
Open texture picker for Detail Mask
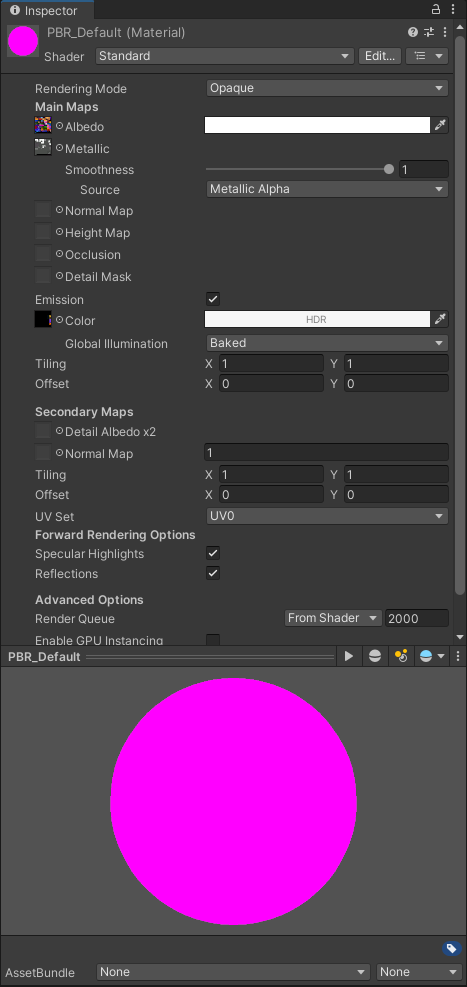coord(60,276)
